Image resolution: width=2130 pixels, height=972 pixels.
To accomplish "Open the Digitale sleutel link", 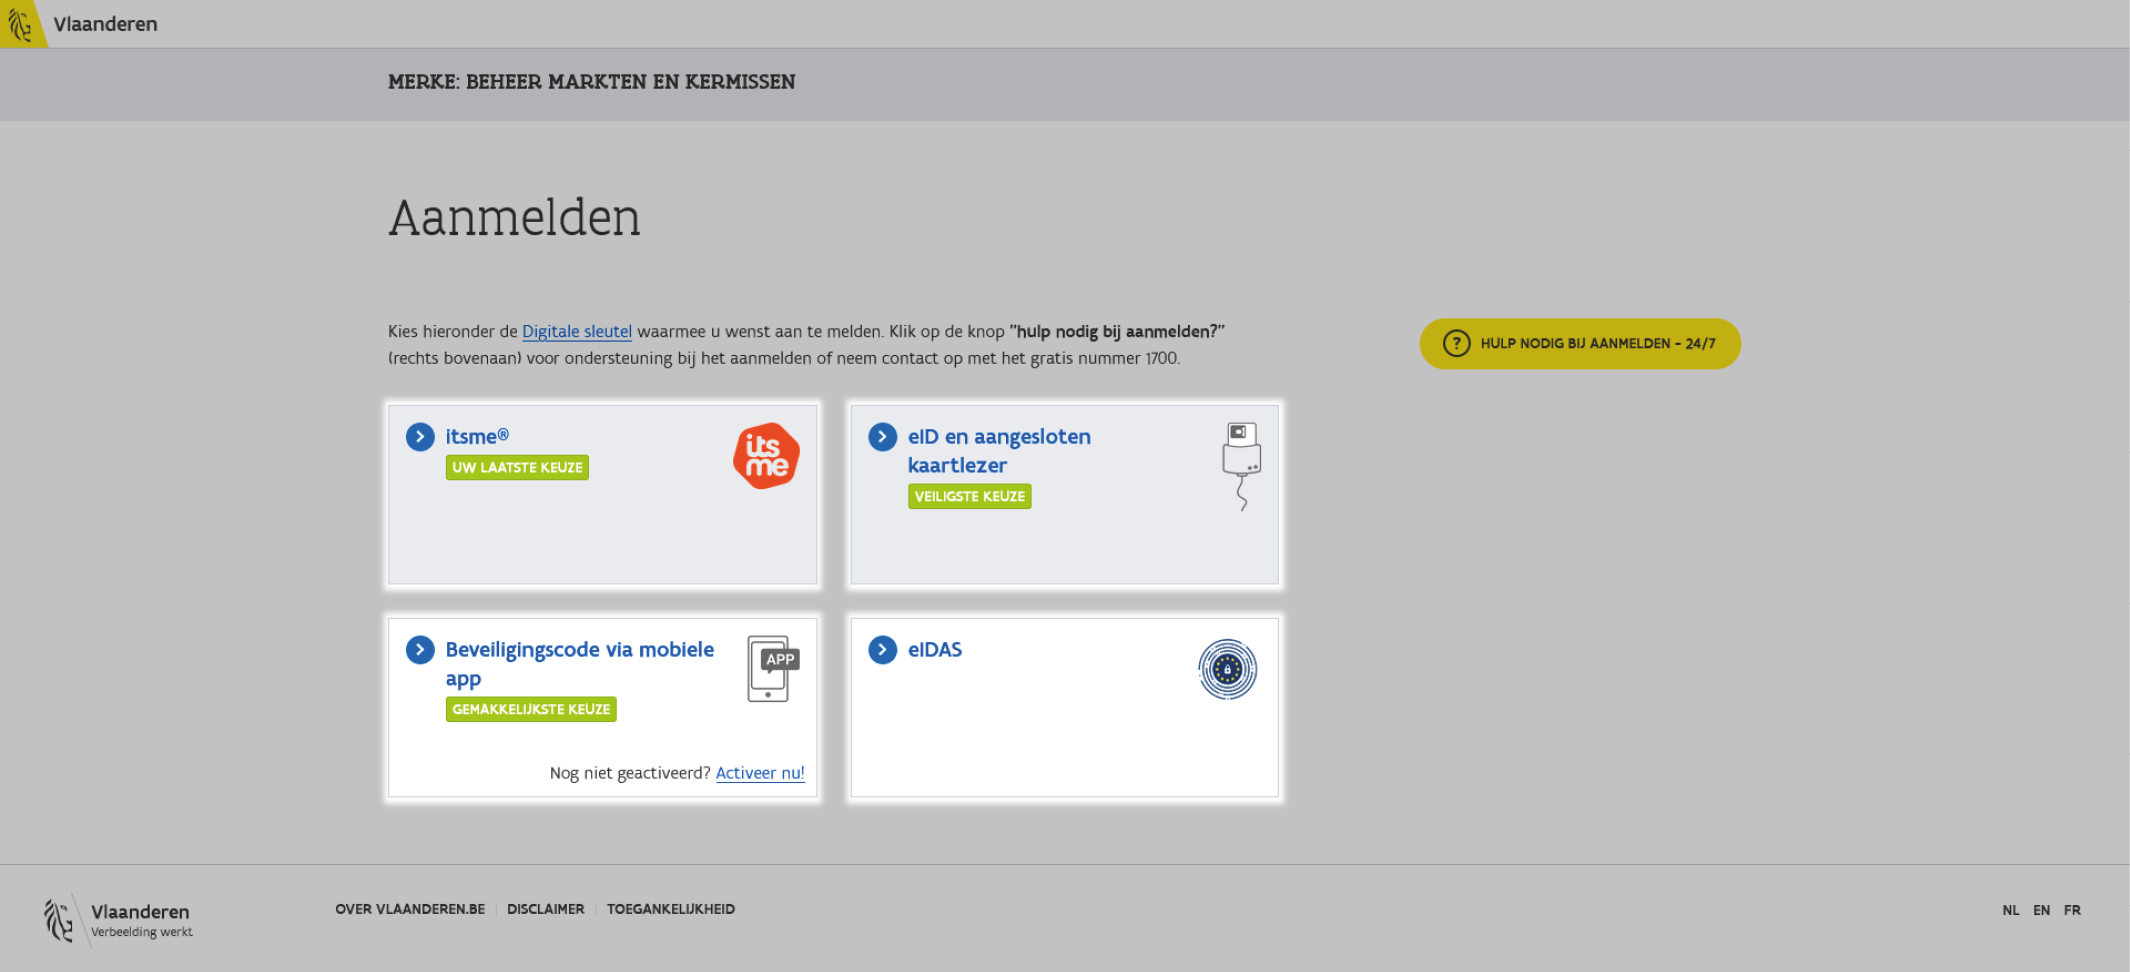I will pos(576,332).
